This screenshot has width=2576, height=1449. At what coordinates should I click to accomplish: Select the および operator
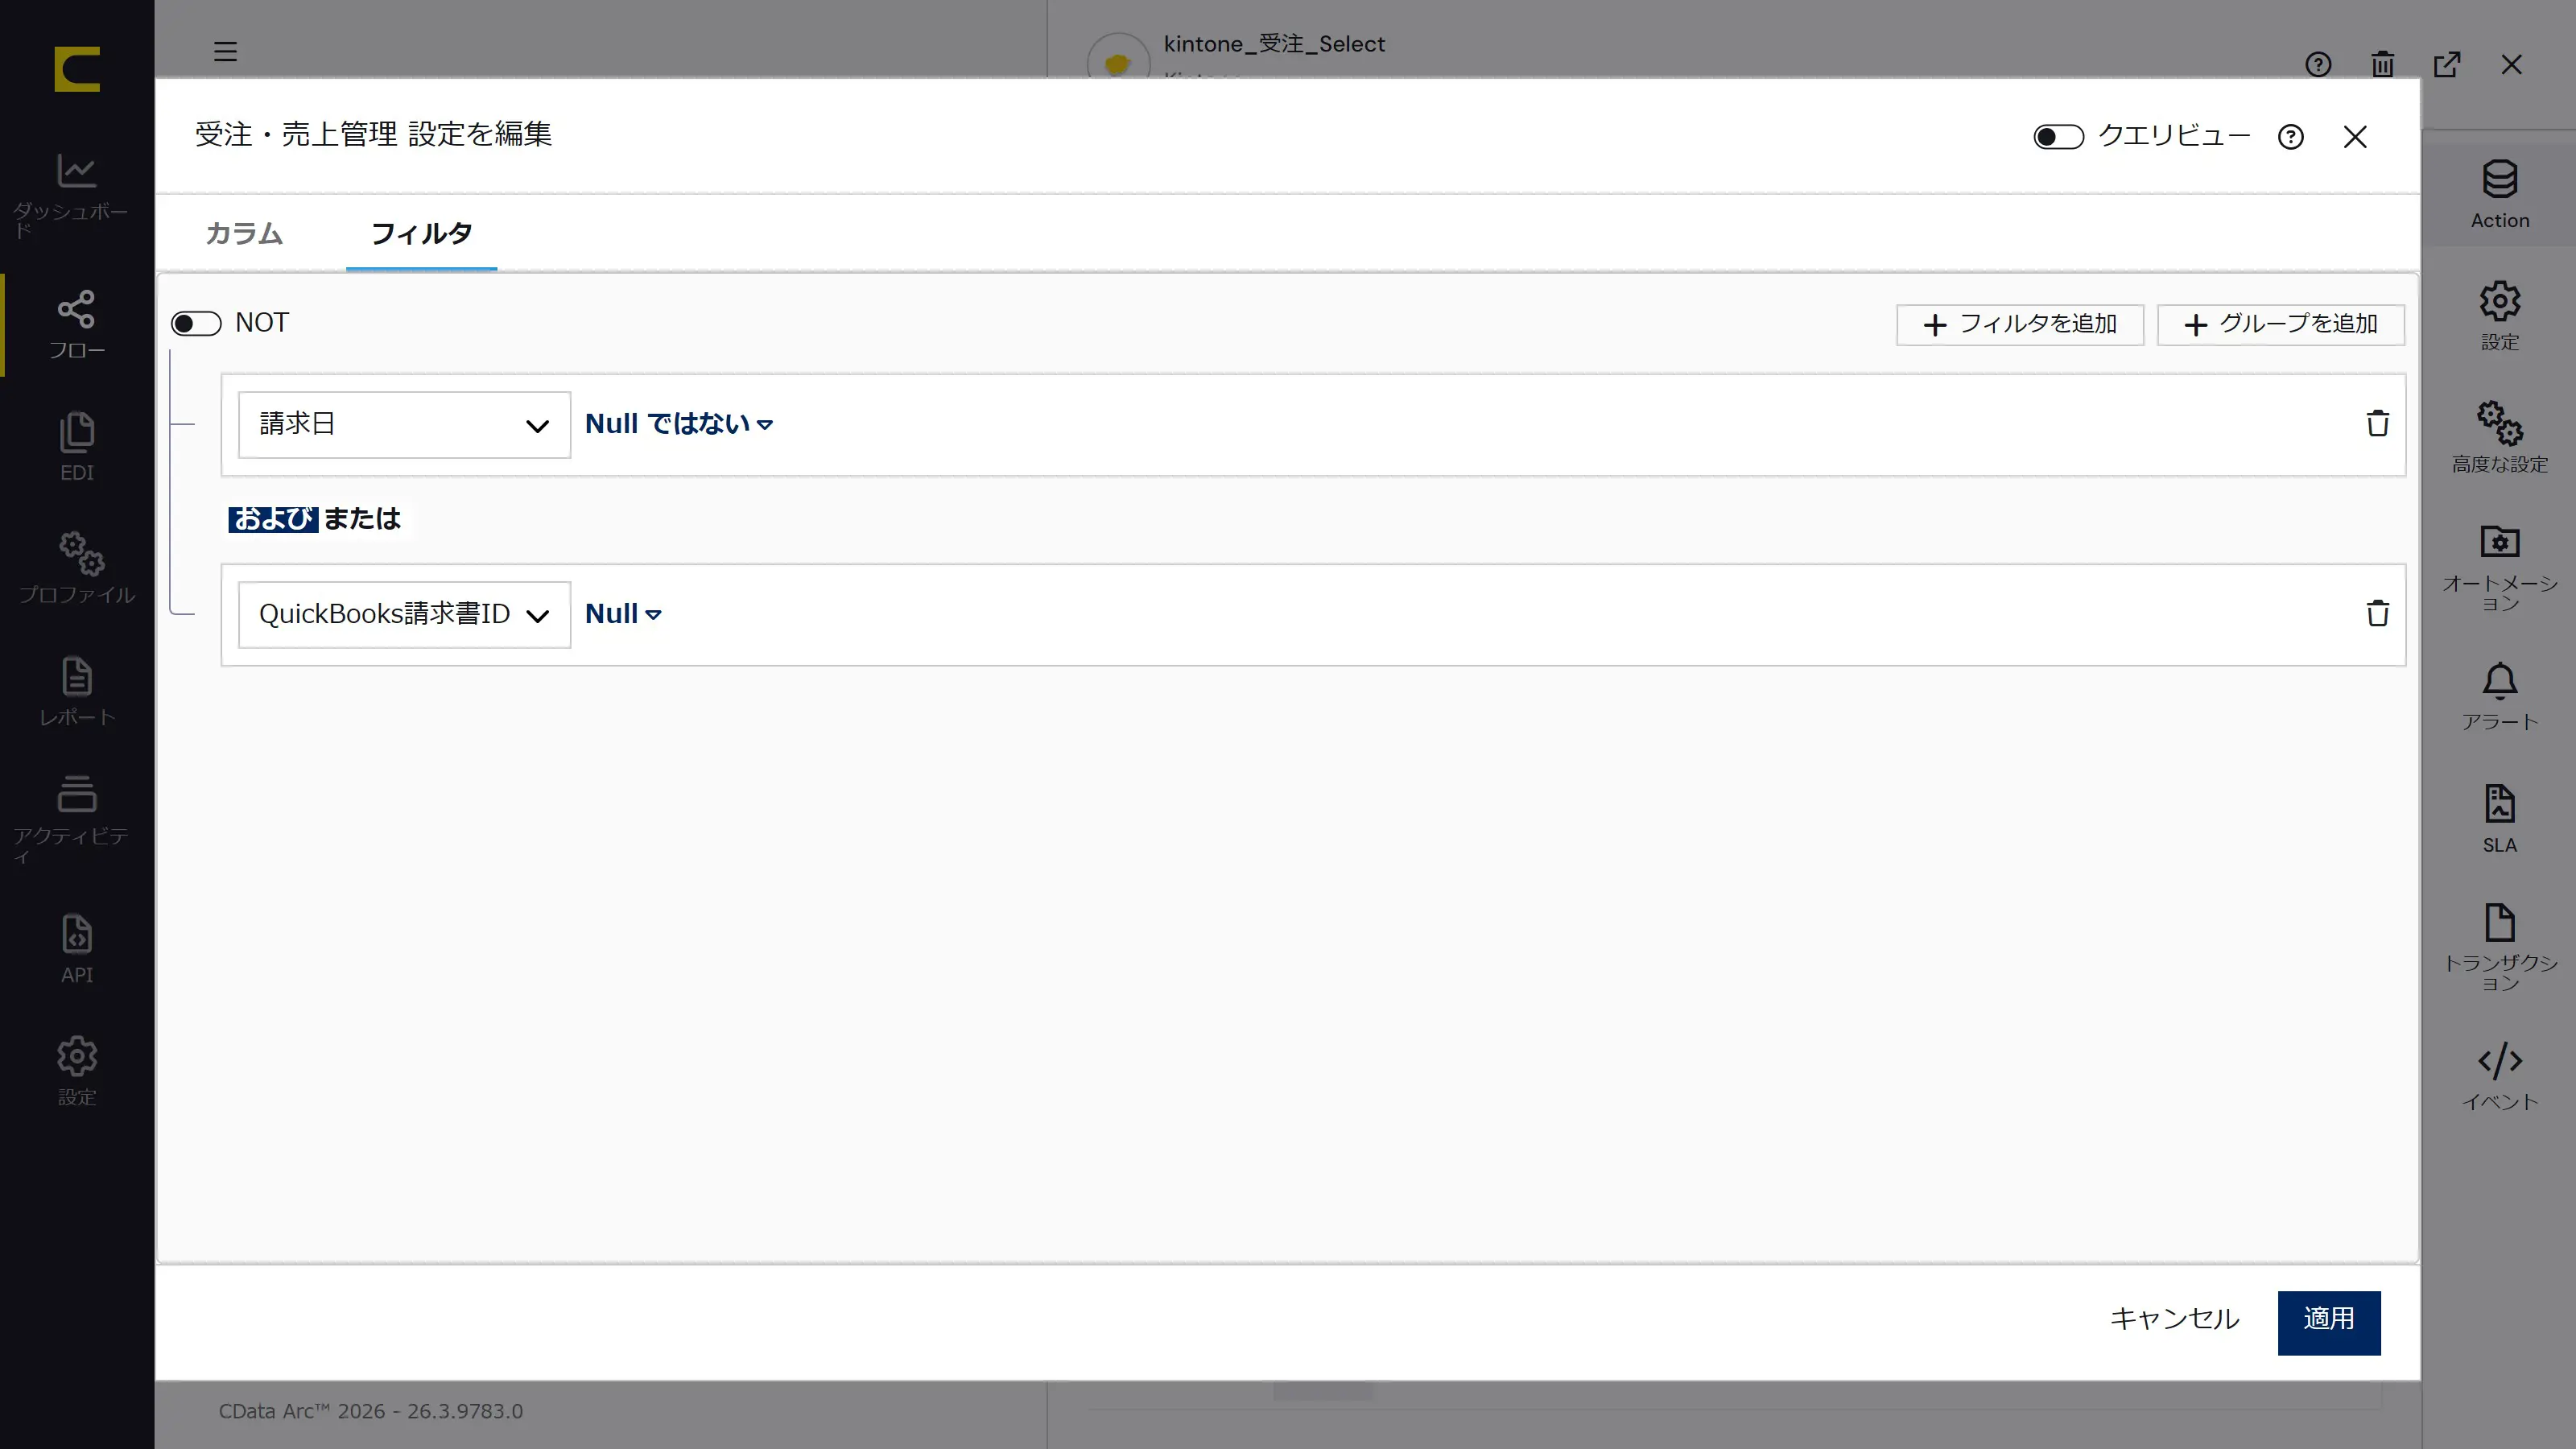click(x=273, y=519)
